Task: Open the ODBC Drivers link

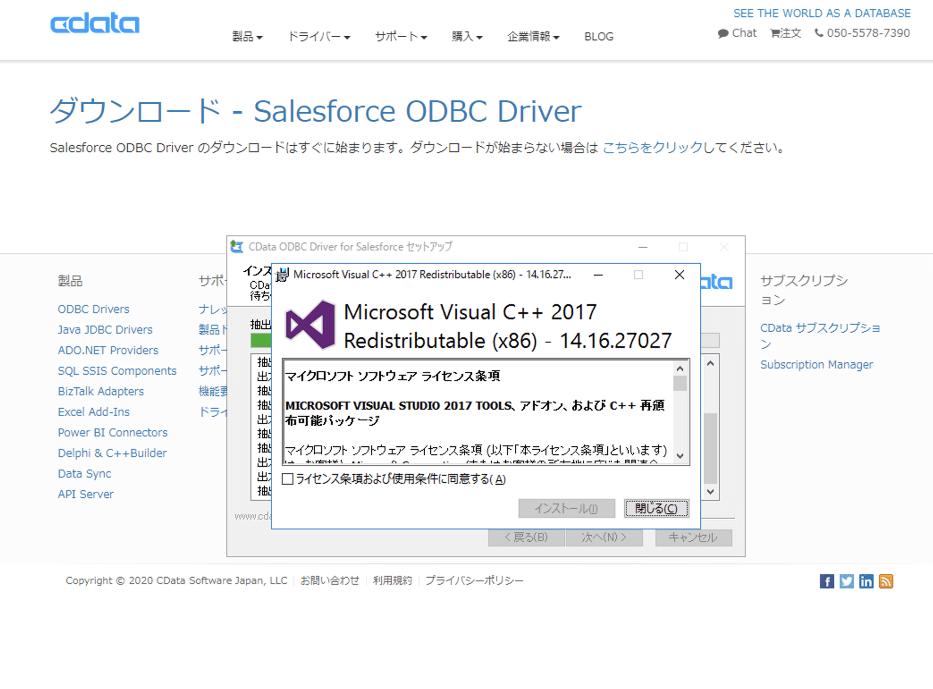Action: [93, 309]
